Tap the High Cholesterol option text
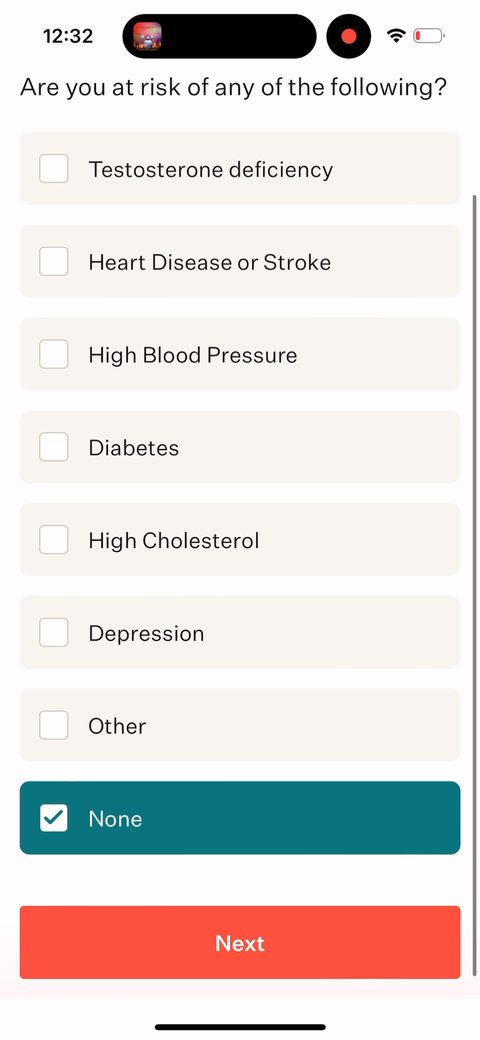The height and width of the screenshot is (1040, 480). [x=174, y=541]
